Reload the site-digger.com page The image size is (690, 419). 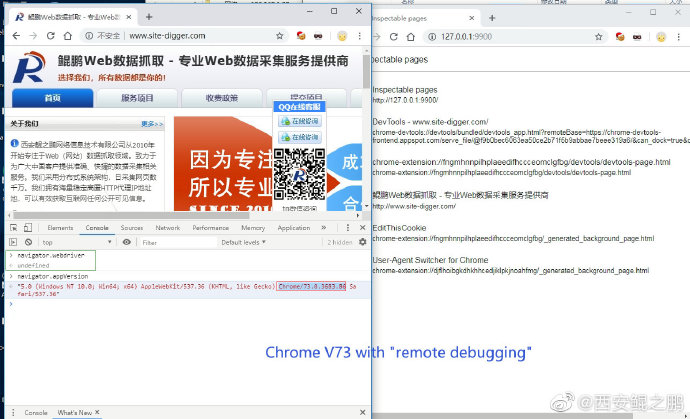(x=51, y=36)
